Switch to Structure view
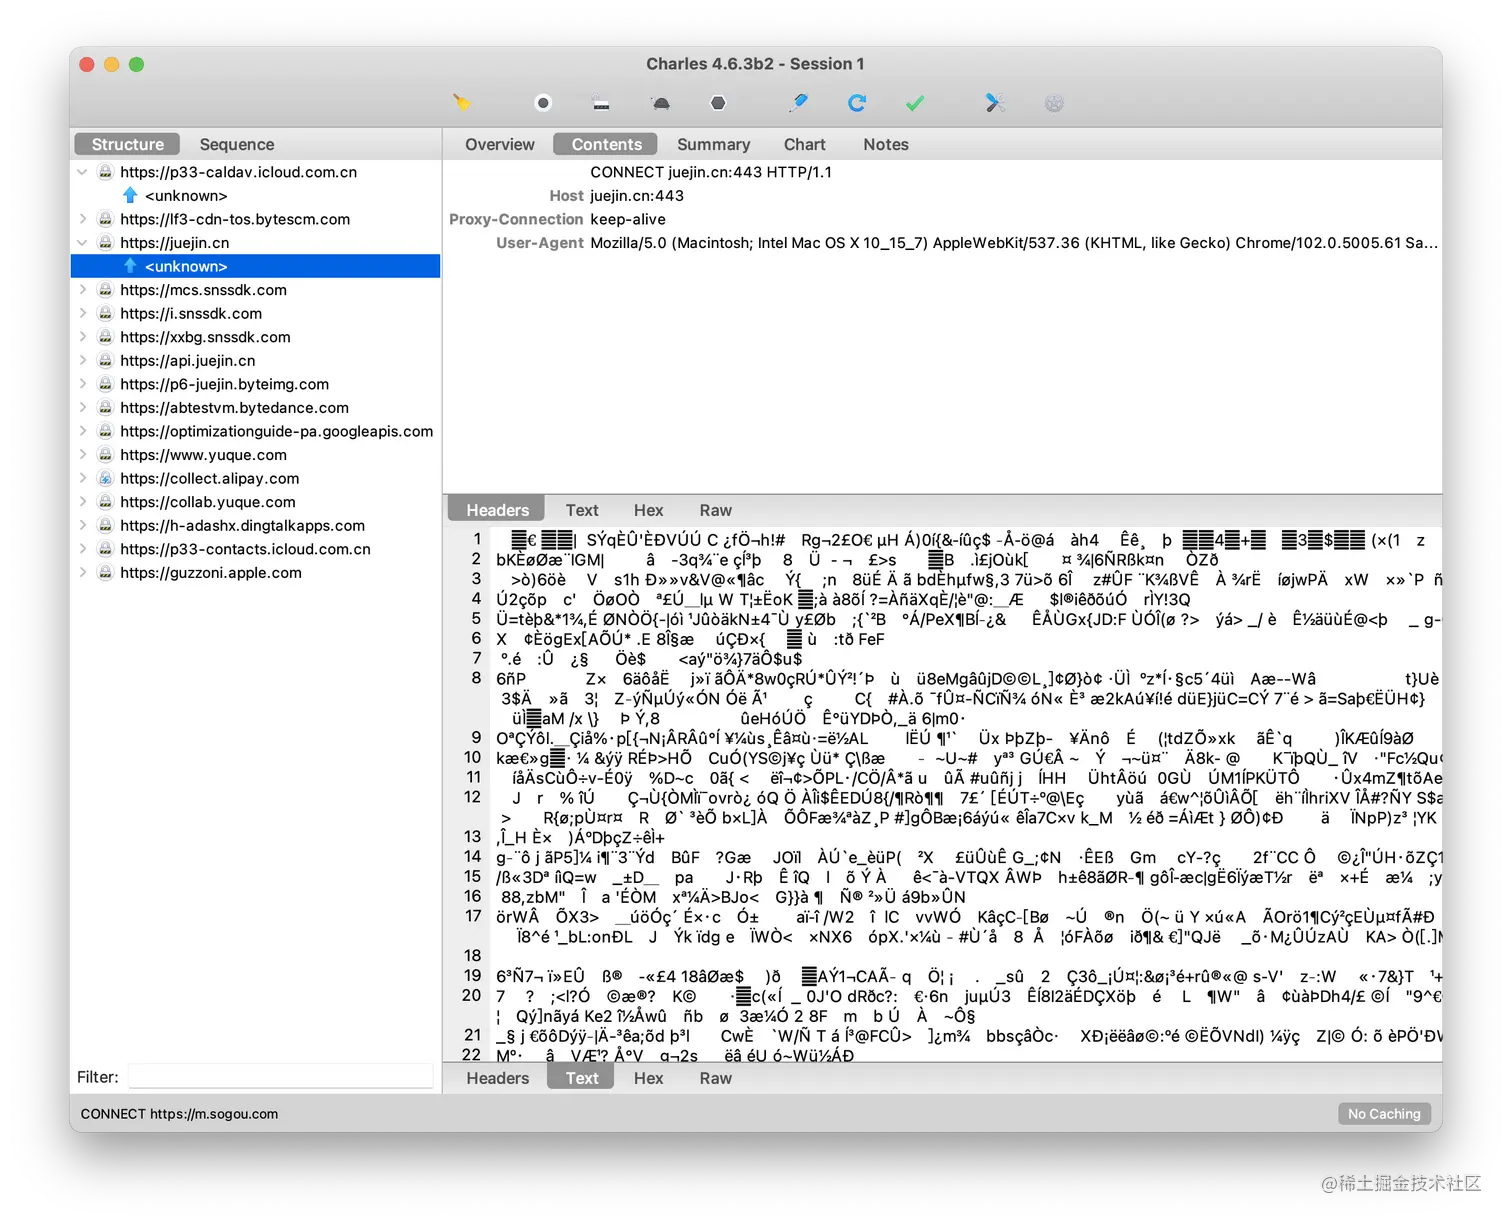 (127, 144)
